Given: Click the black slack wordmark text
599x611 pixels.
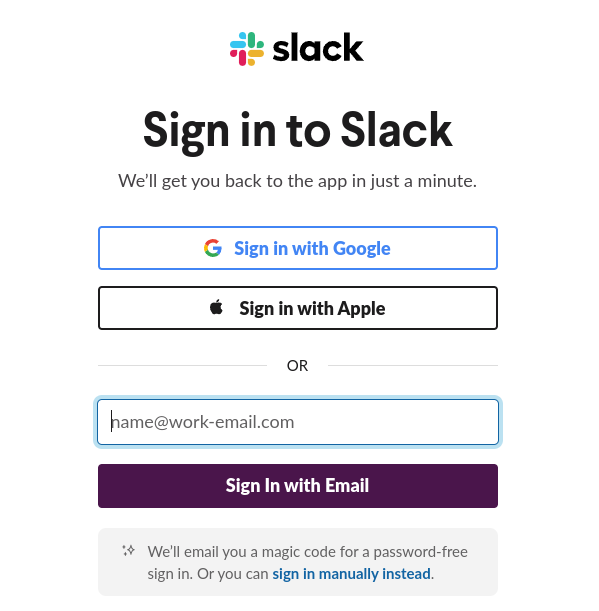Looking at the screenshot, I should (x=318, y=48).
